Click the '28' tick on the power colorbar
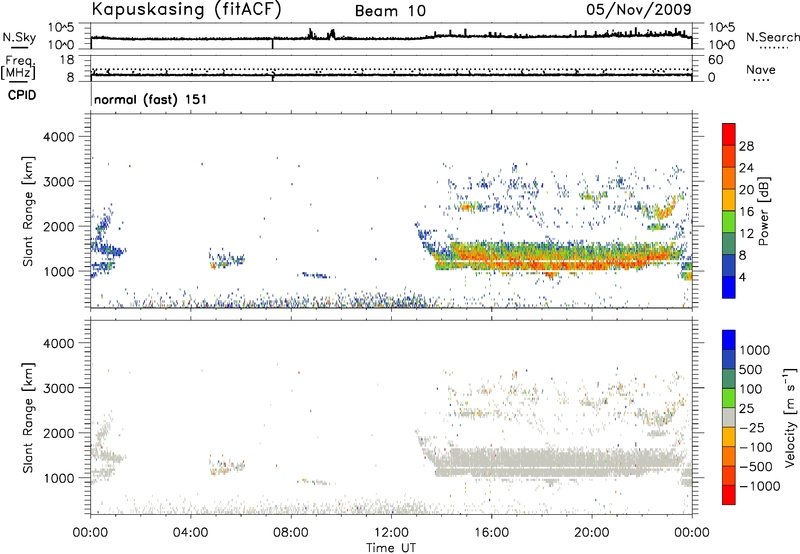800x554 pixels. tap(746, 146)
